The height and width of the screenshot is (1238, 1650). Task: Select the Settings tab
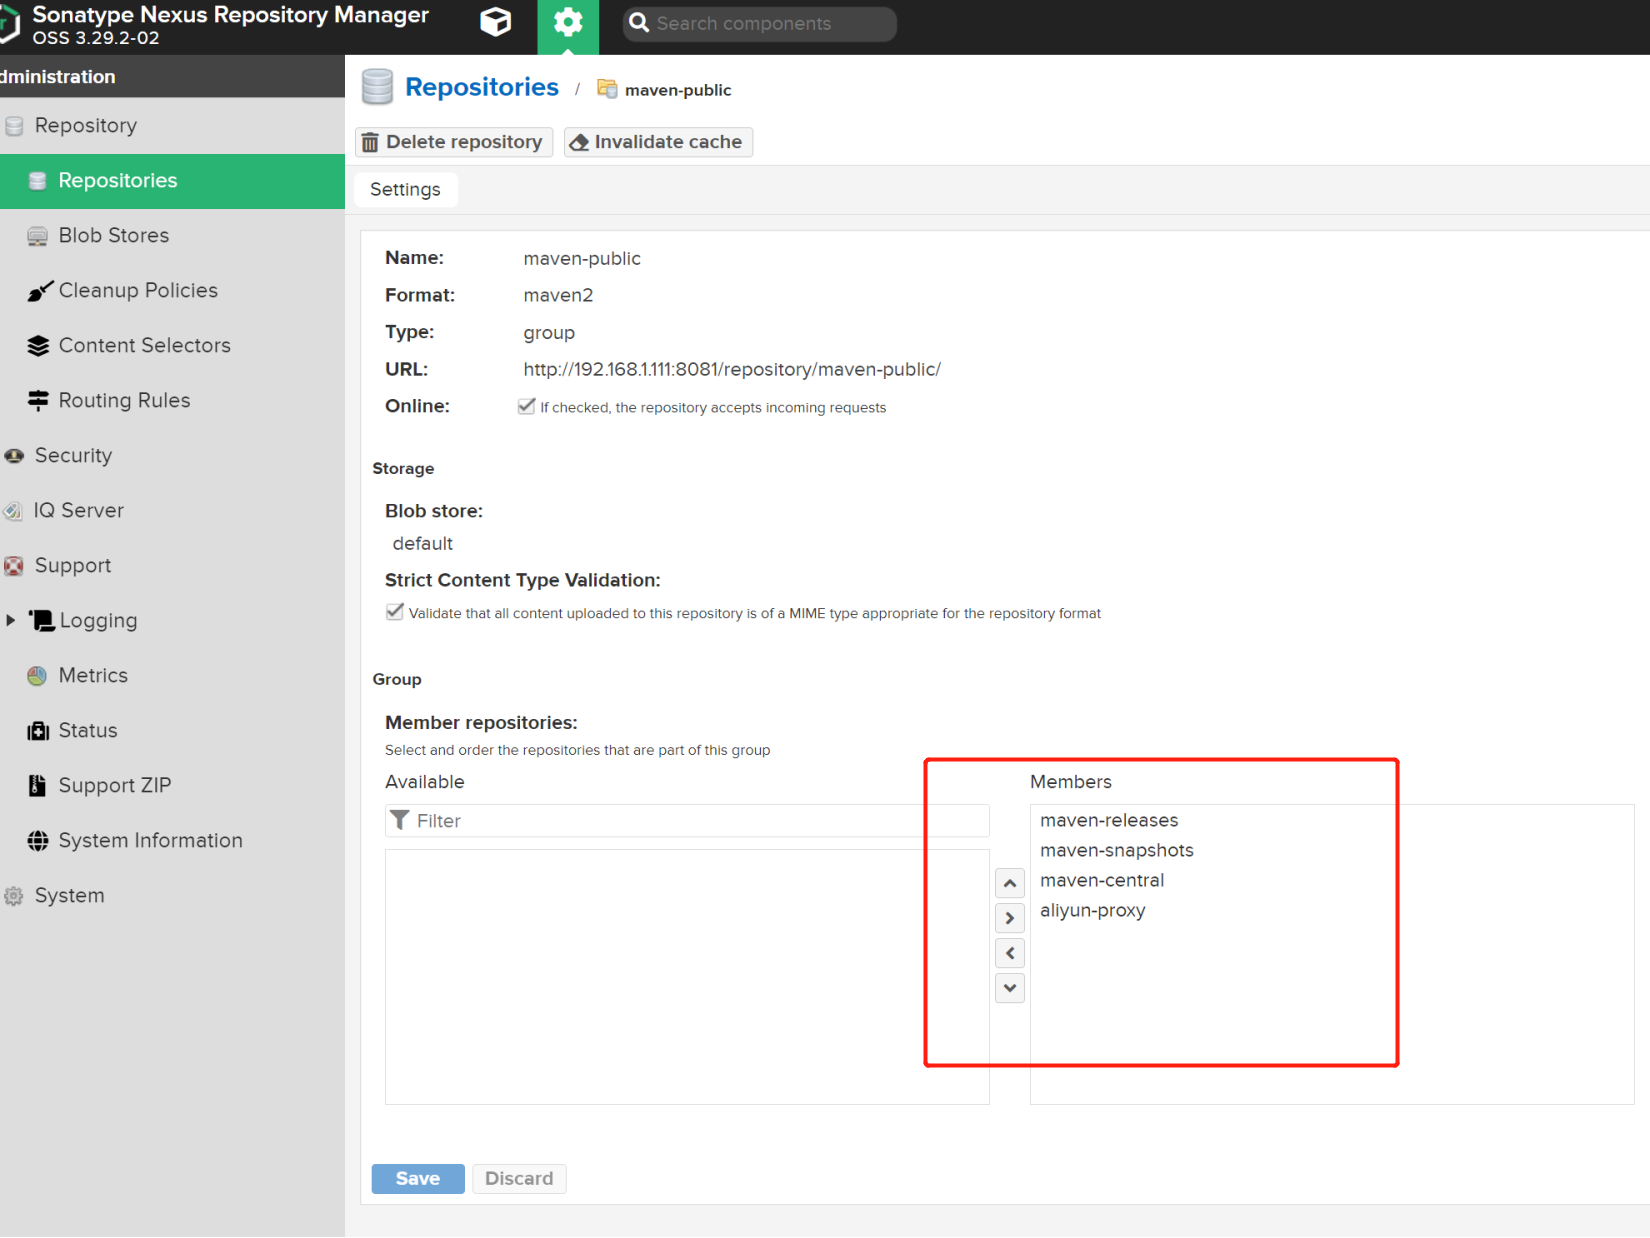(x=405, y=190)
